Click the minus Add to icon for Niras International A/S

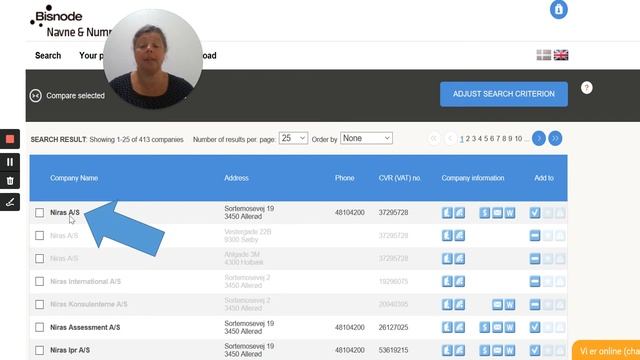[535, 281]
